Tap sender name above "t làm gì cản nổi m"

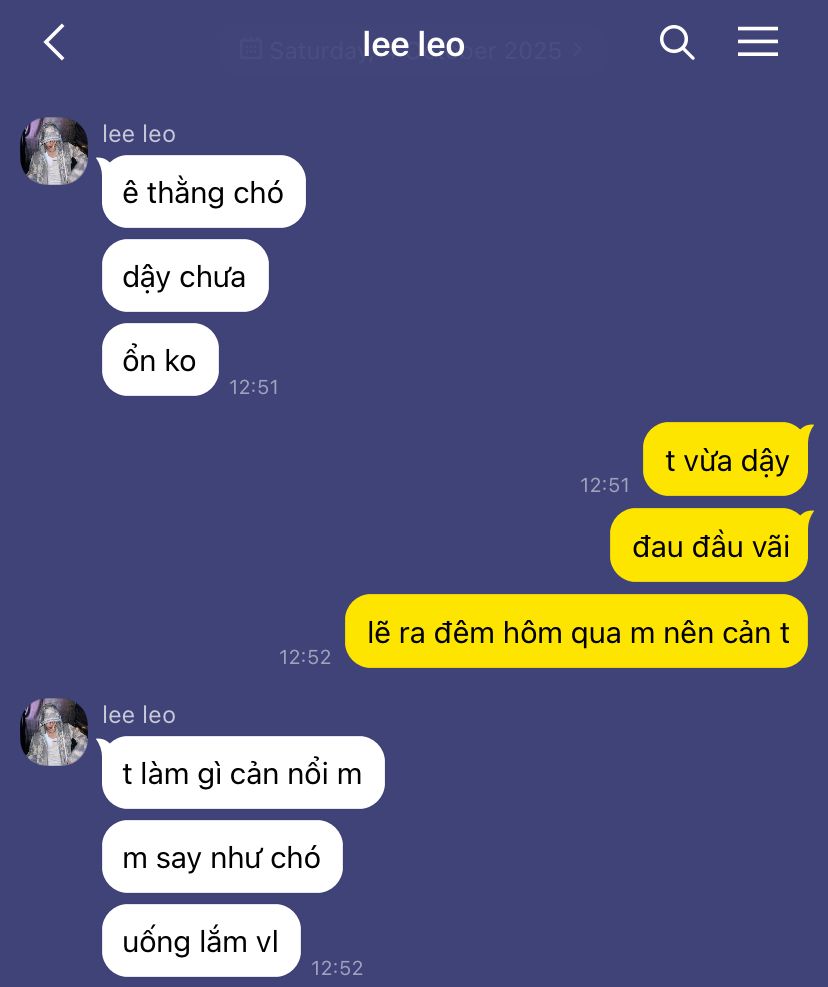click(139, 715)
